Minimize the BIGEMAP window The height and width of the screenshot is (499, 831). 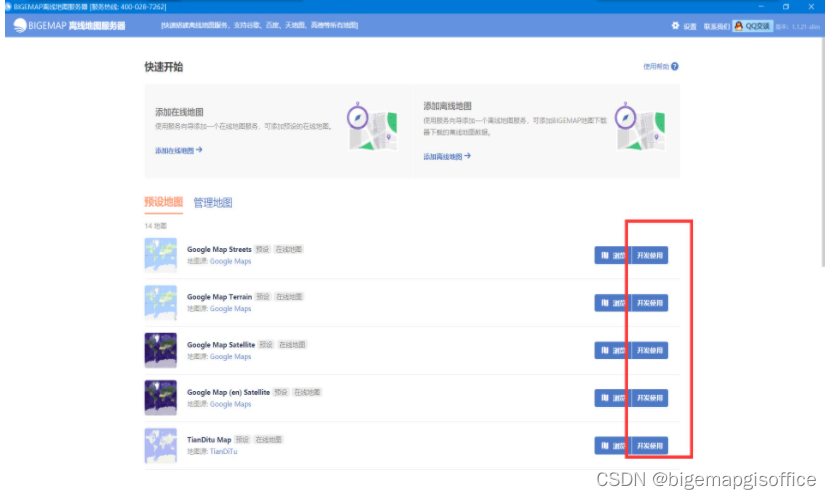761,6
